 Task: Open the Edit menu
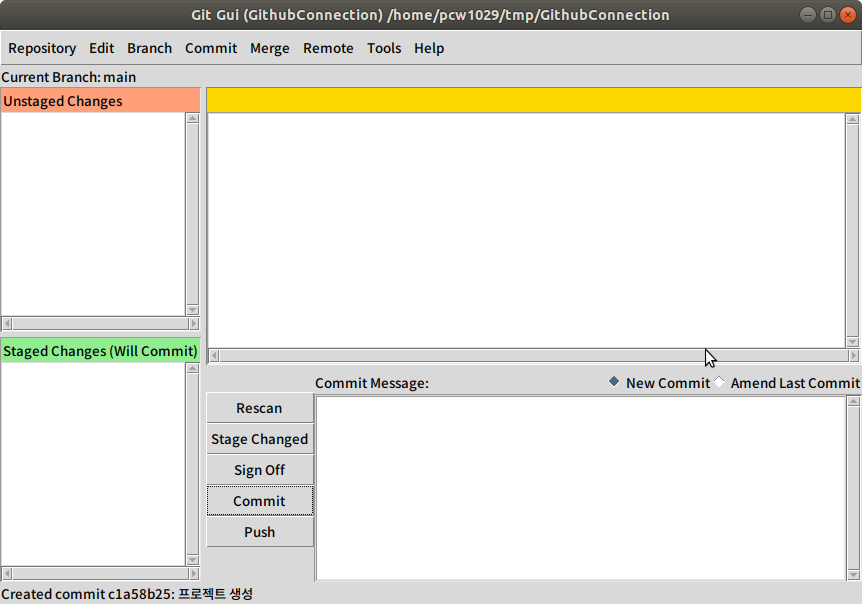(x=101, y=48)
